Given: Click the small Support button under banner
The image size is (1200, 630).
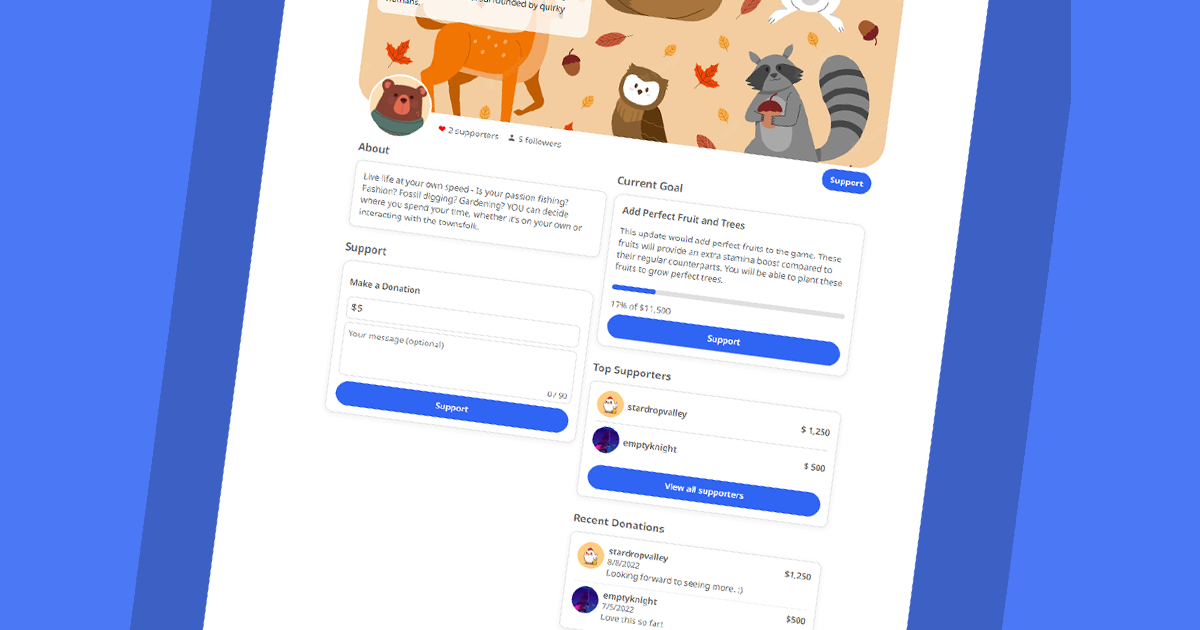Looking at the screenshot, I should 846,182.
